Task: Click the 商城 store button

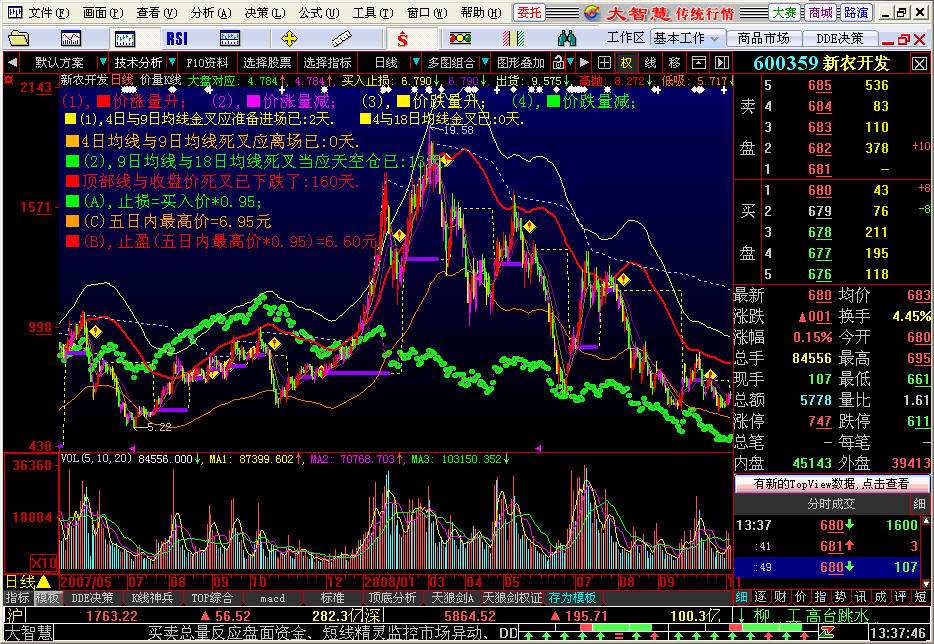Action: [x=820, y=13]
